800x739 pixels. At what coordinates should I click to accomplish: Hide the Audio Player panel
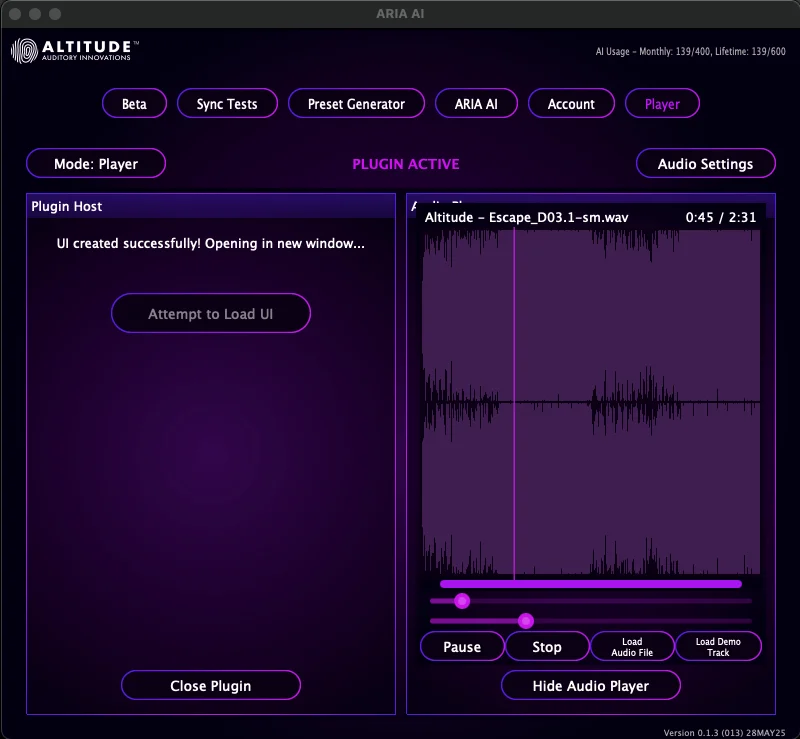[x=590, y=685]
